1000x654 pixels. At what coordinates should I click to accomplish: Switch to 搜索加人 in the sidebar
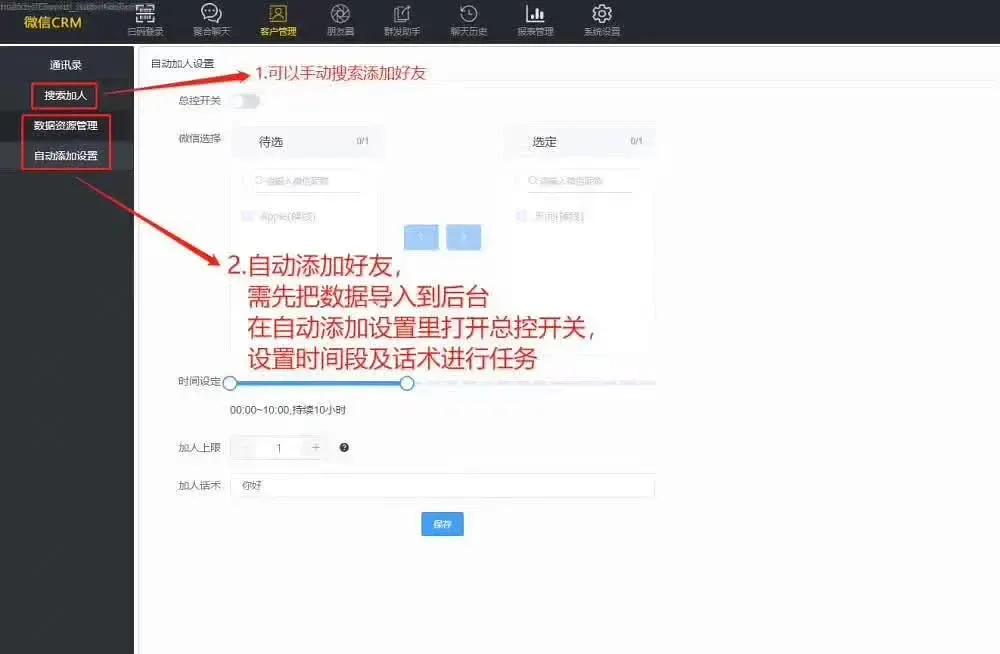pos(63,96)
